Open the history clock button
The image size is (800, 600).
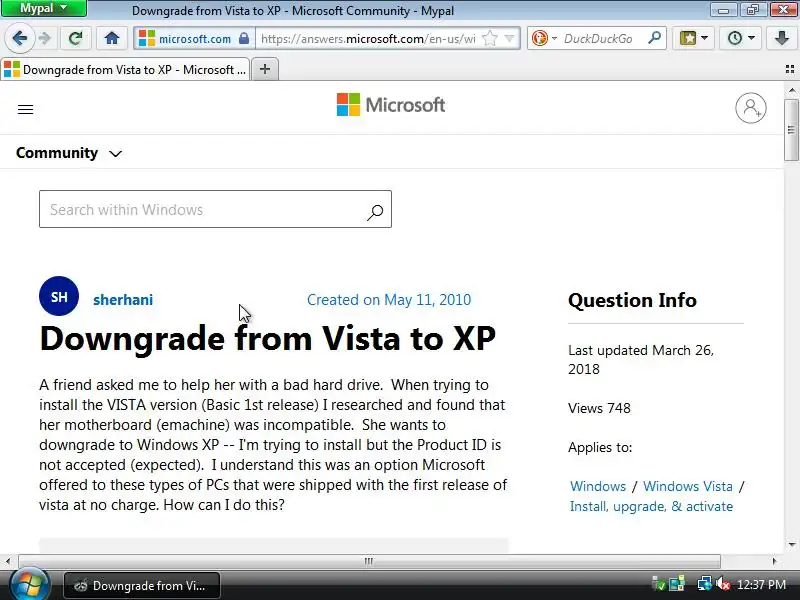(735, 38)
